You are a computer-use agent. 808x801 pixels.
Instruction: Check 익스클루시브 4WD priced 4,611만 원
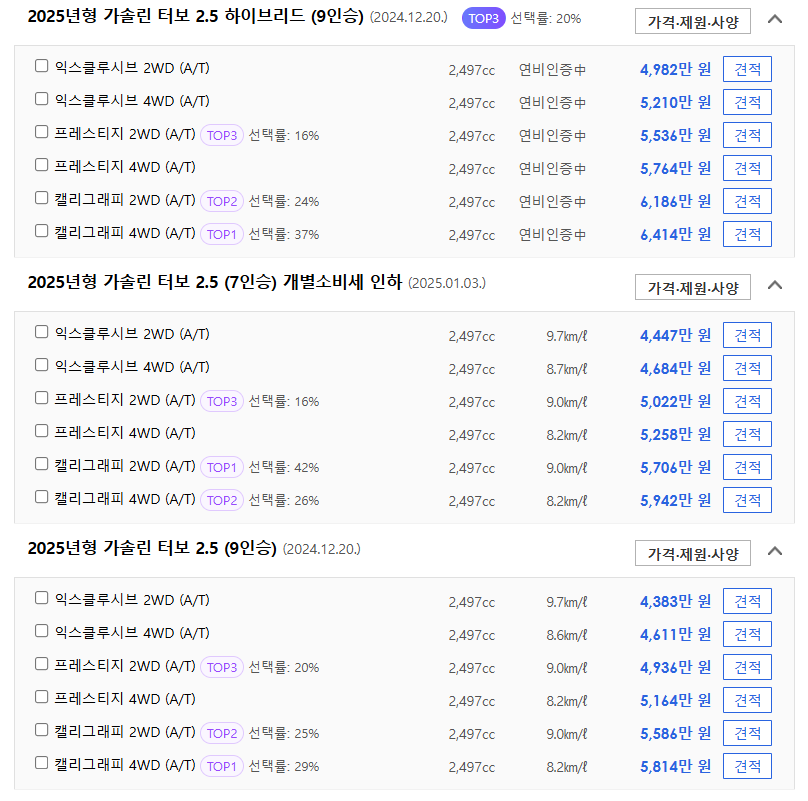pyautogui.click(x=41, y=631)
